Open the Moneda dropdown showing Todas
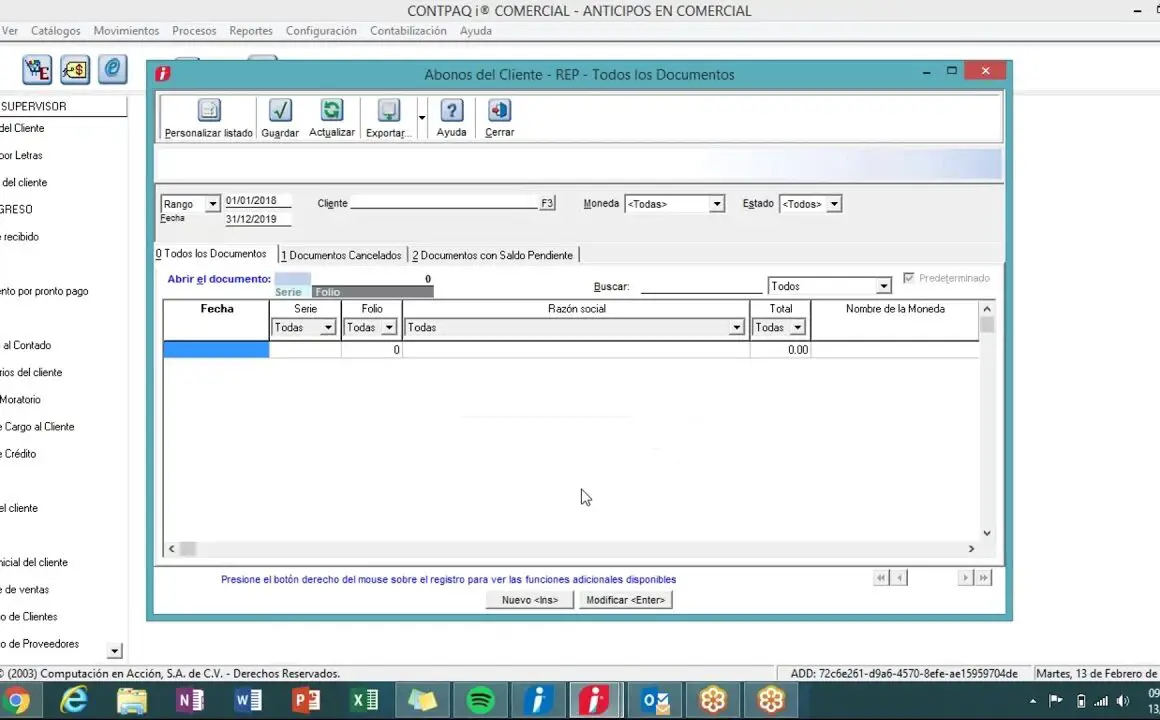Image resolution: width=1160 pixels, height=720 pixels. coord(716,204)
